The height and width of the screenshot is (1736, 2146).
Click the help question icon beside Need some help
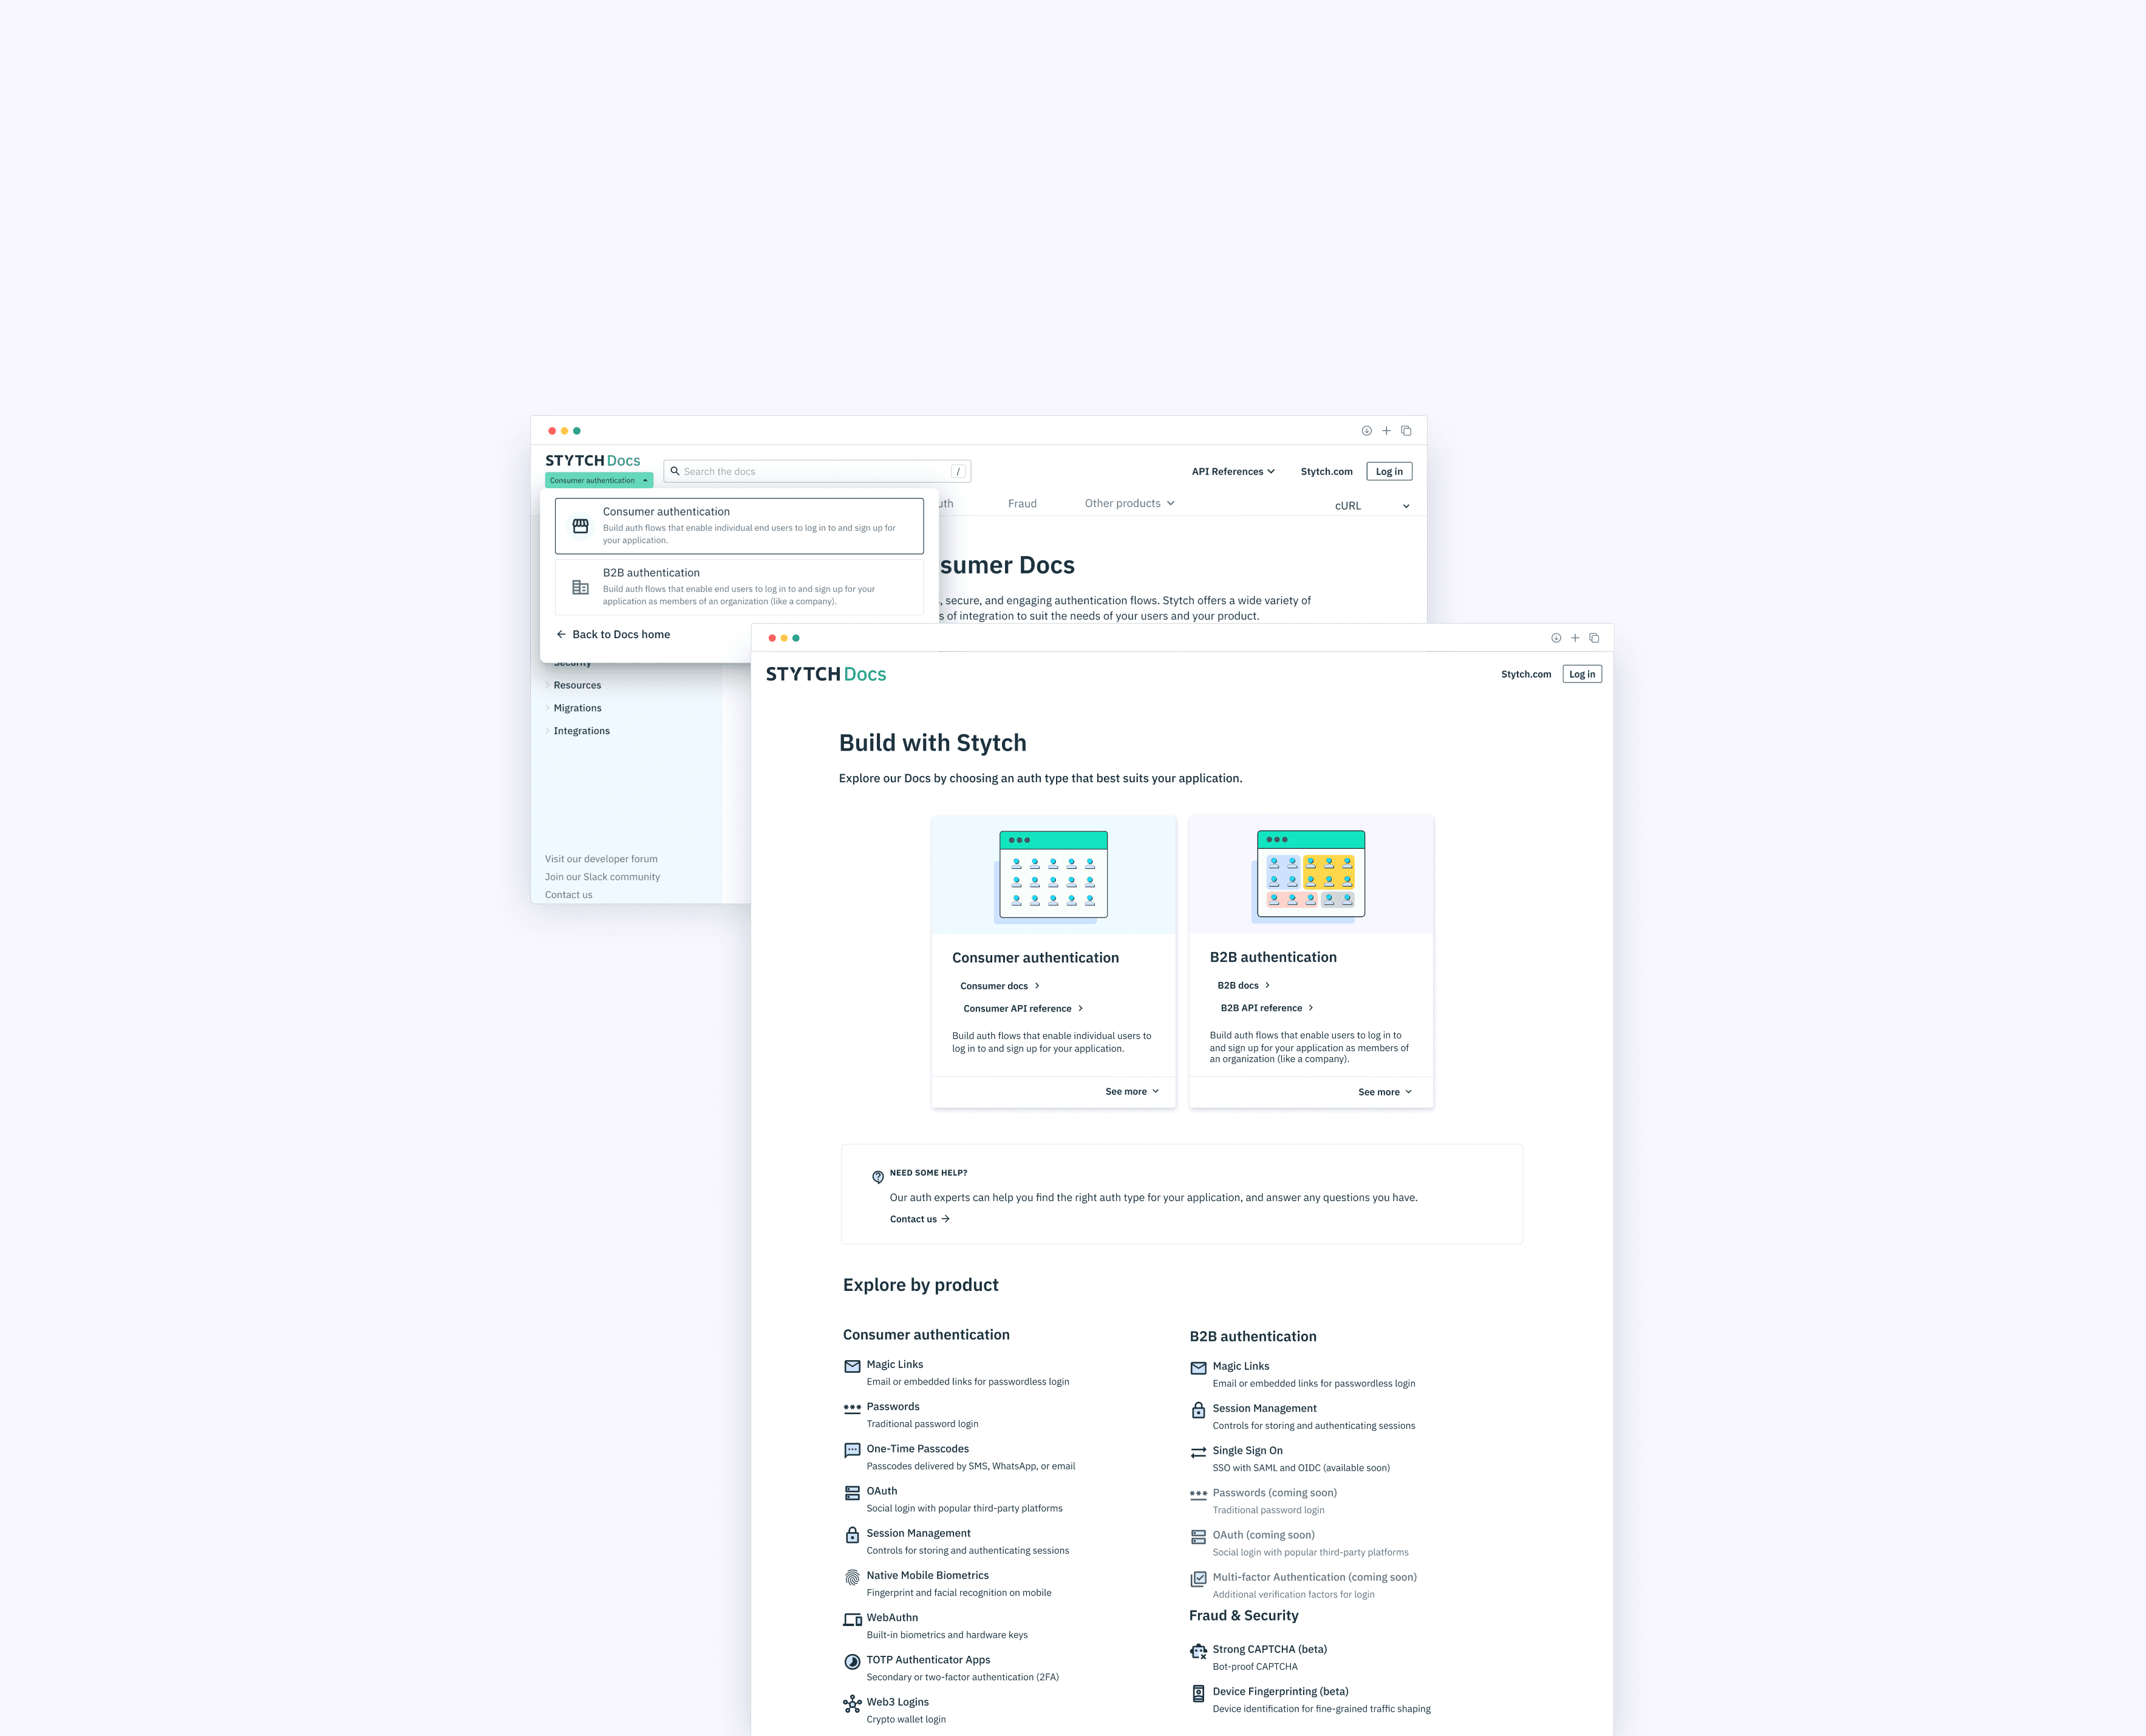[x=878, y=1177]
